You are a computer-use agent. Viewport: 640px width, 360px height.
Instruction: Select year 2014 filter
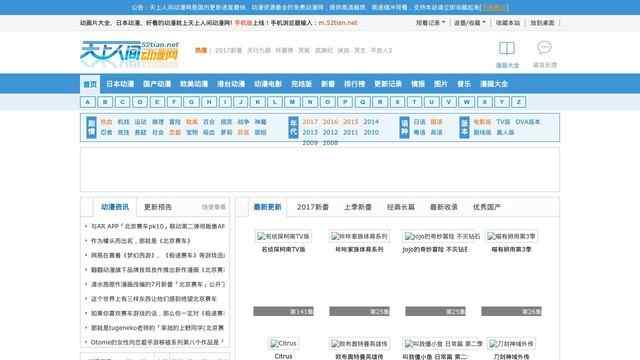[x=371, y=122]
